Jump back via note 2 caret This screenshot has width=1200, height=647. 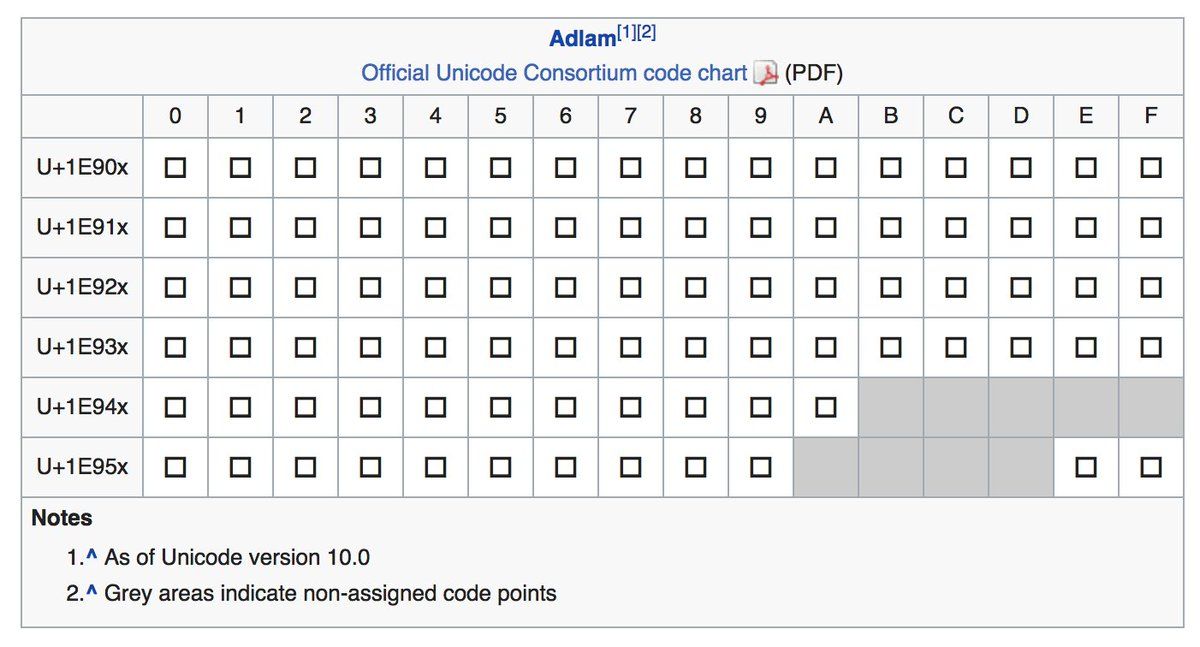point(91,593)
